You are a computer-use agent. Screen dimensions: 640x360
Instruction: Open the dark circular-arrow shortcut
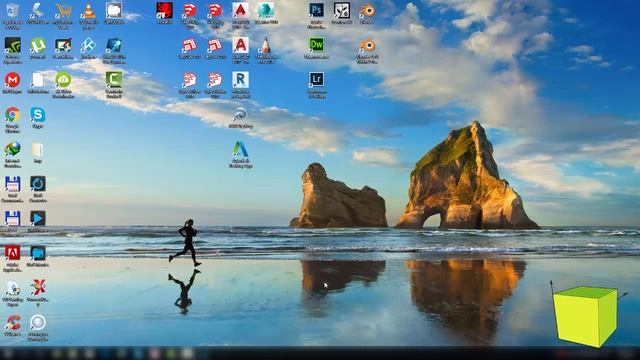point(38,184)
